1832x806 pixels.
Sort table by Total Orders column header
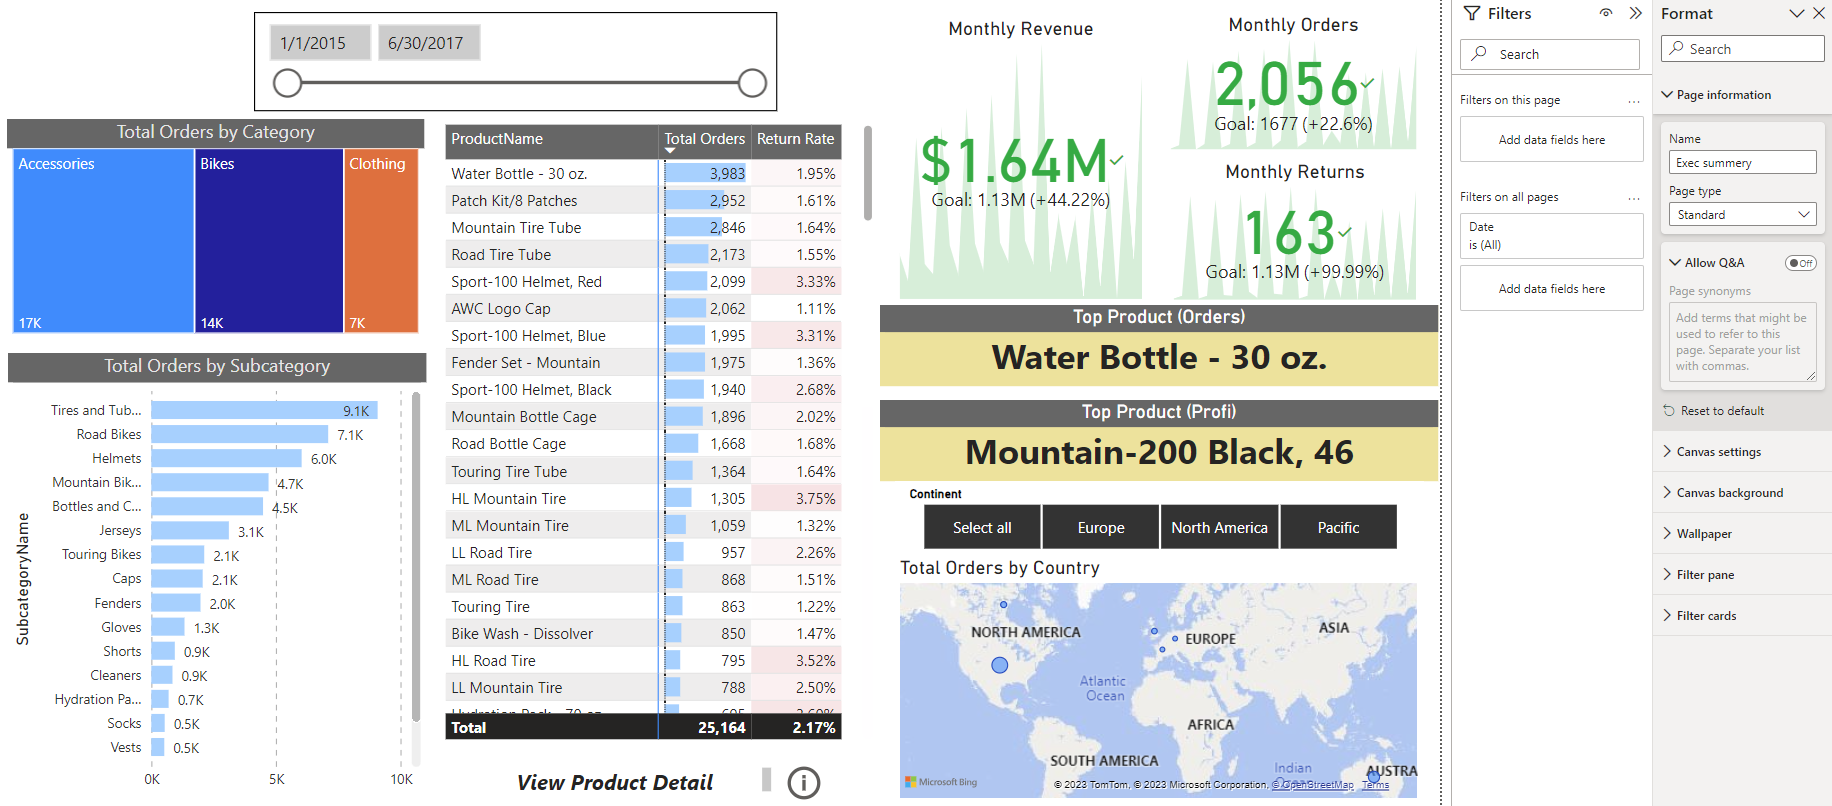click(x=704, y=139)
